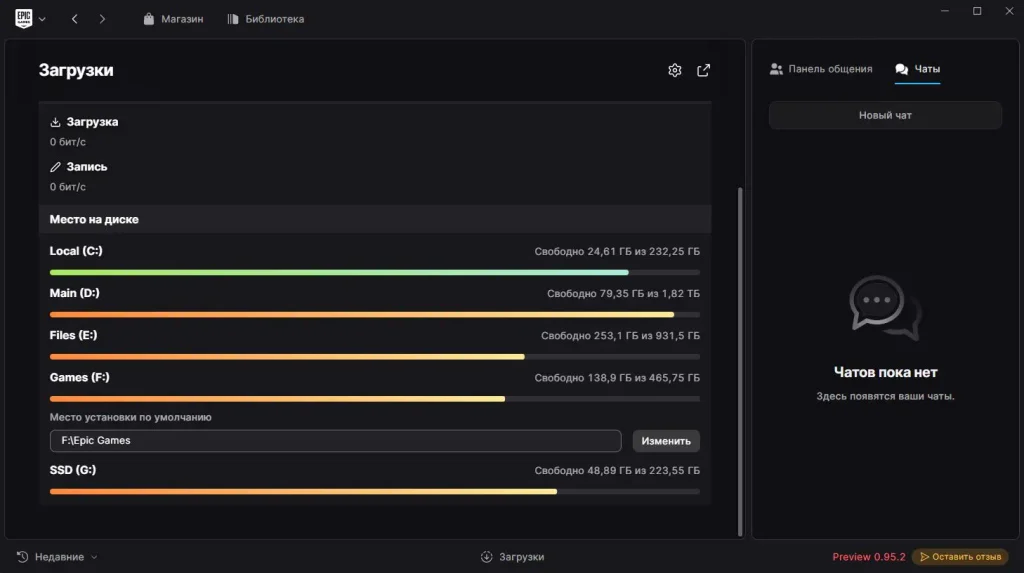Click the Games (F:) drive label
The image size is (1024, 573).
pyautogui.click(x=80, y=378)
